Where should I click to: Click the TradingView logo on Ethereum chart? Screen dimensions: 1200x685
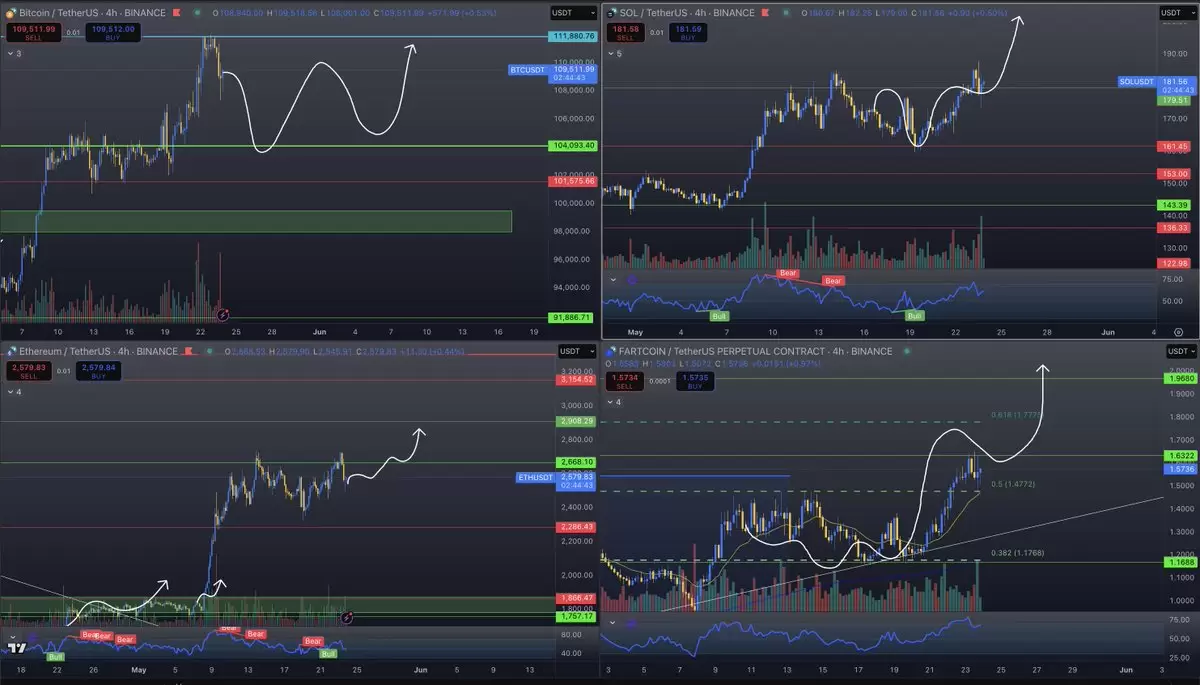click(x=17, y=646)
